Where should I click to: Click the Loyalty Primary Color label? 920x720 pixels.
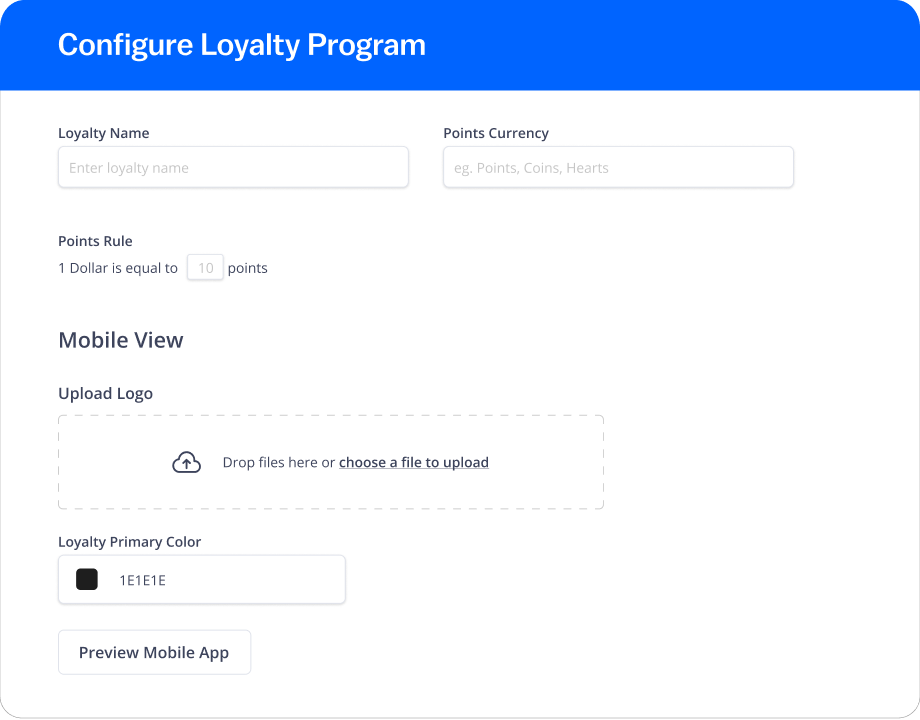(x=129, y=541)
